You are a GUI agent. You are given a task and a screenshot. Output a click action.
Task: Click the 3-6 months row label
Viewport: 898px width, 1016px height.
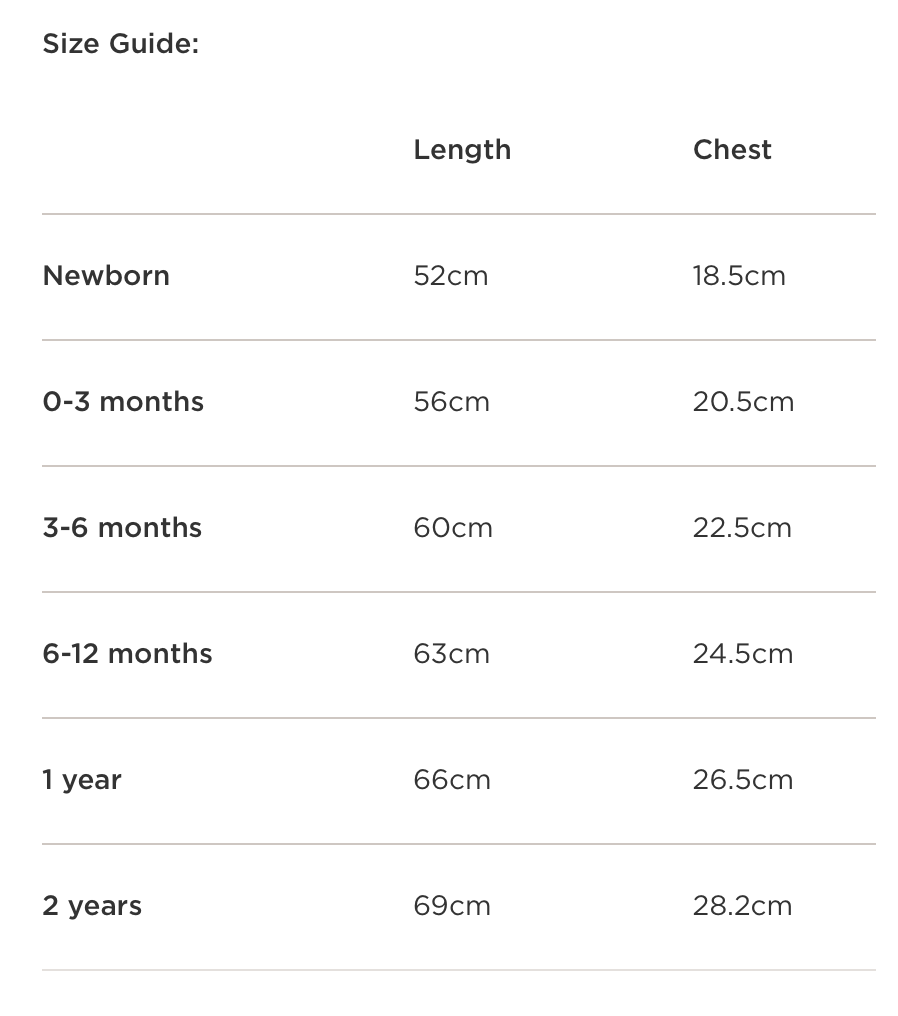click(122, 528)
